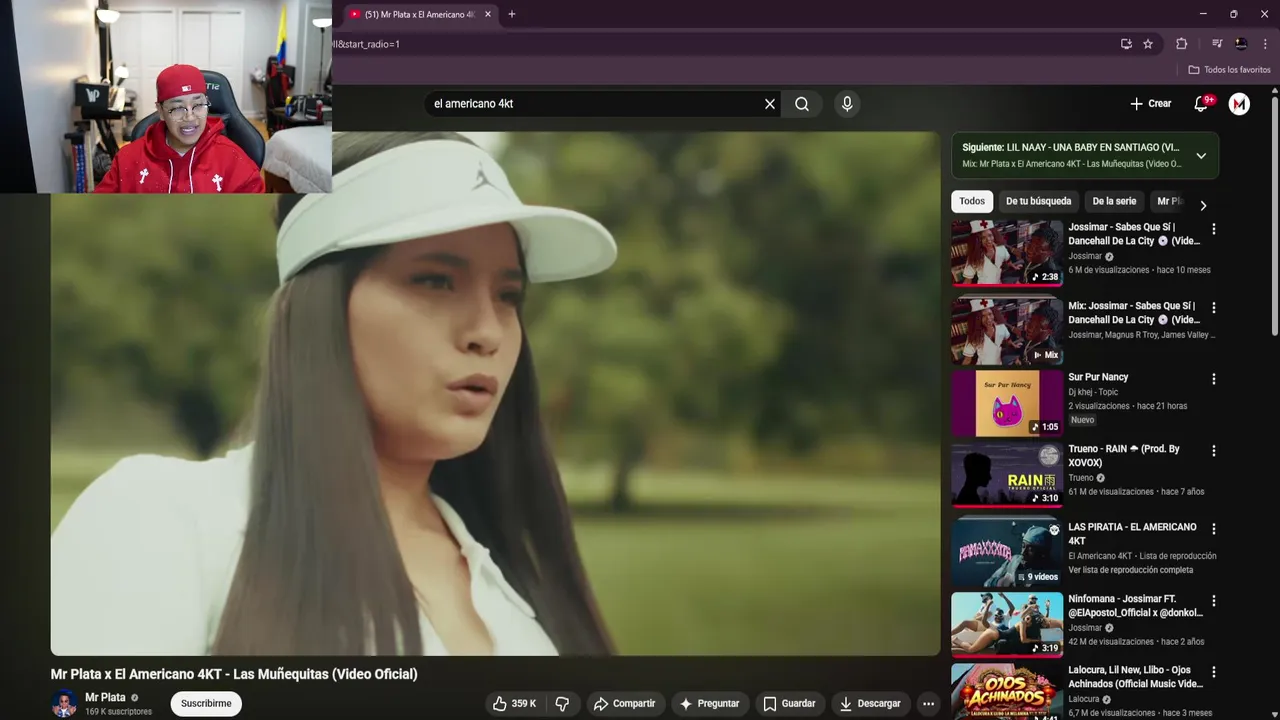1280x720 pixels.
Task: Open the Trueno RAIN thumbnail
Action: pyautogui.click(x=1007, y=476)
